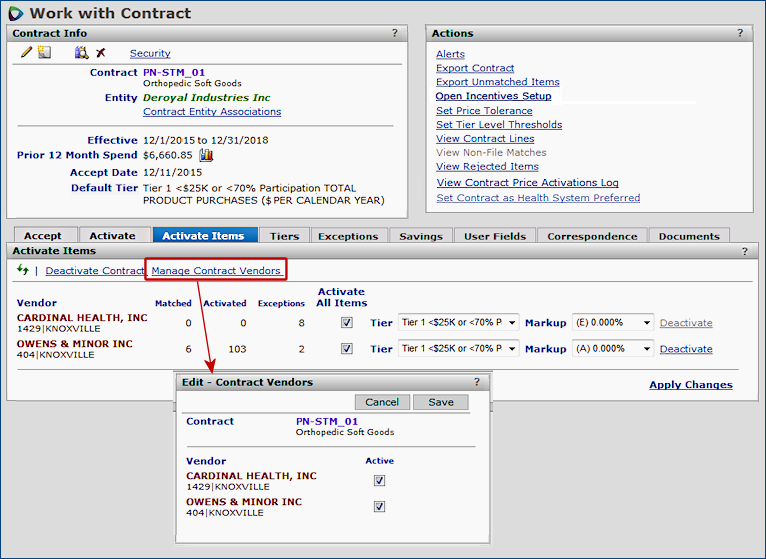766x559 pixels.
Task: Click the Export Contract action link
Action: click(475, 68)
